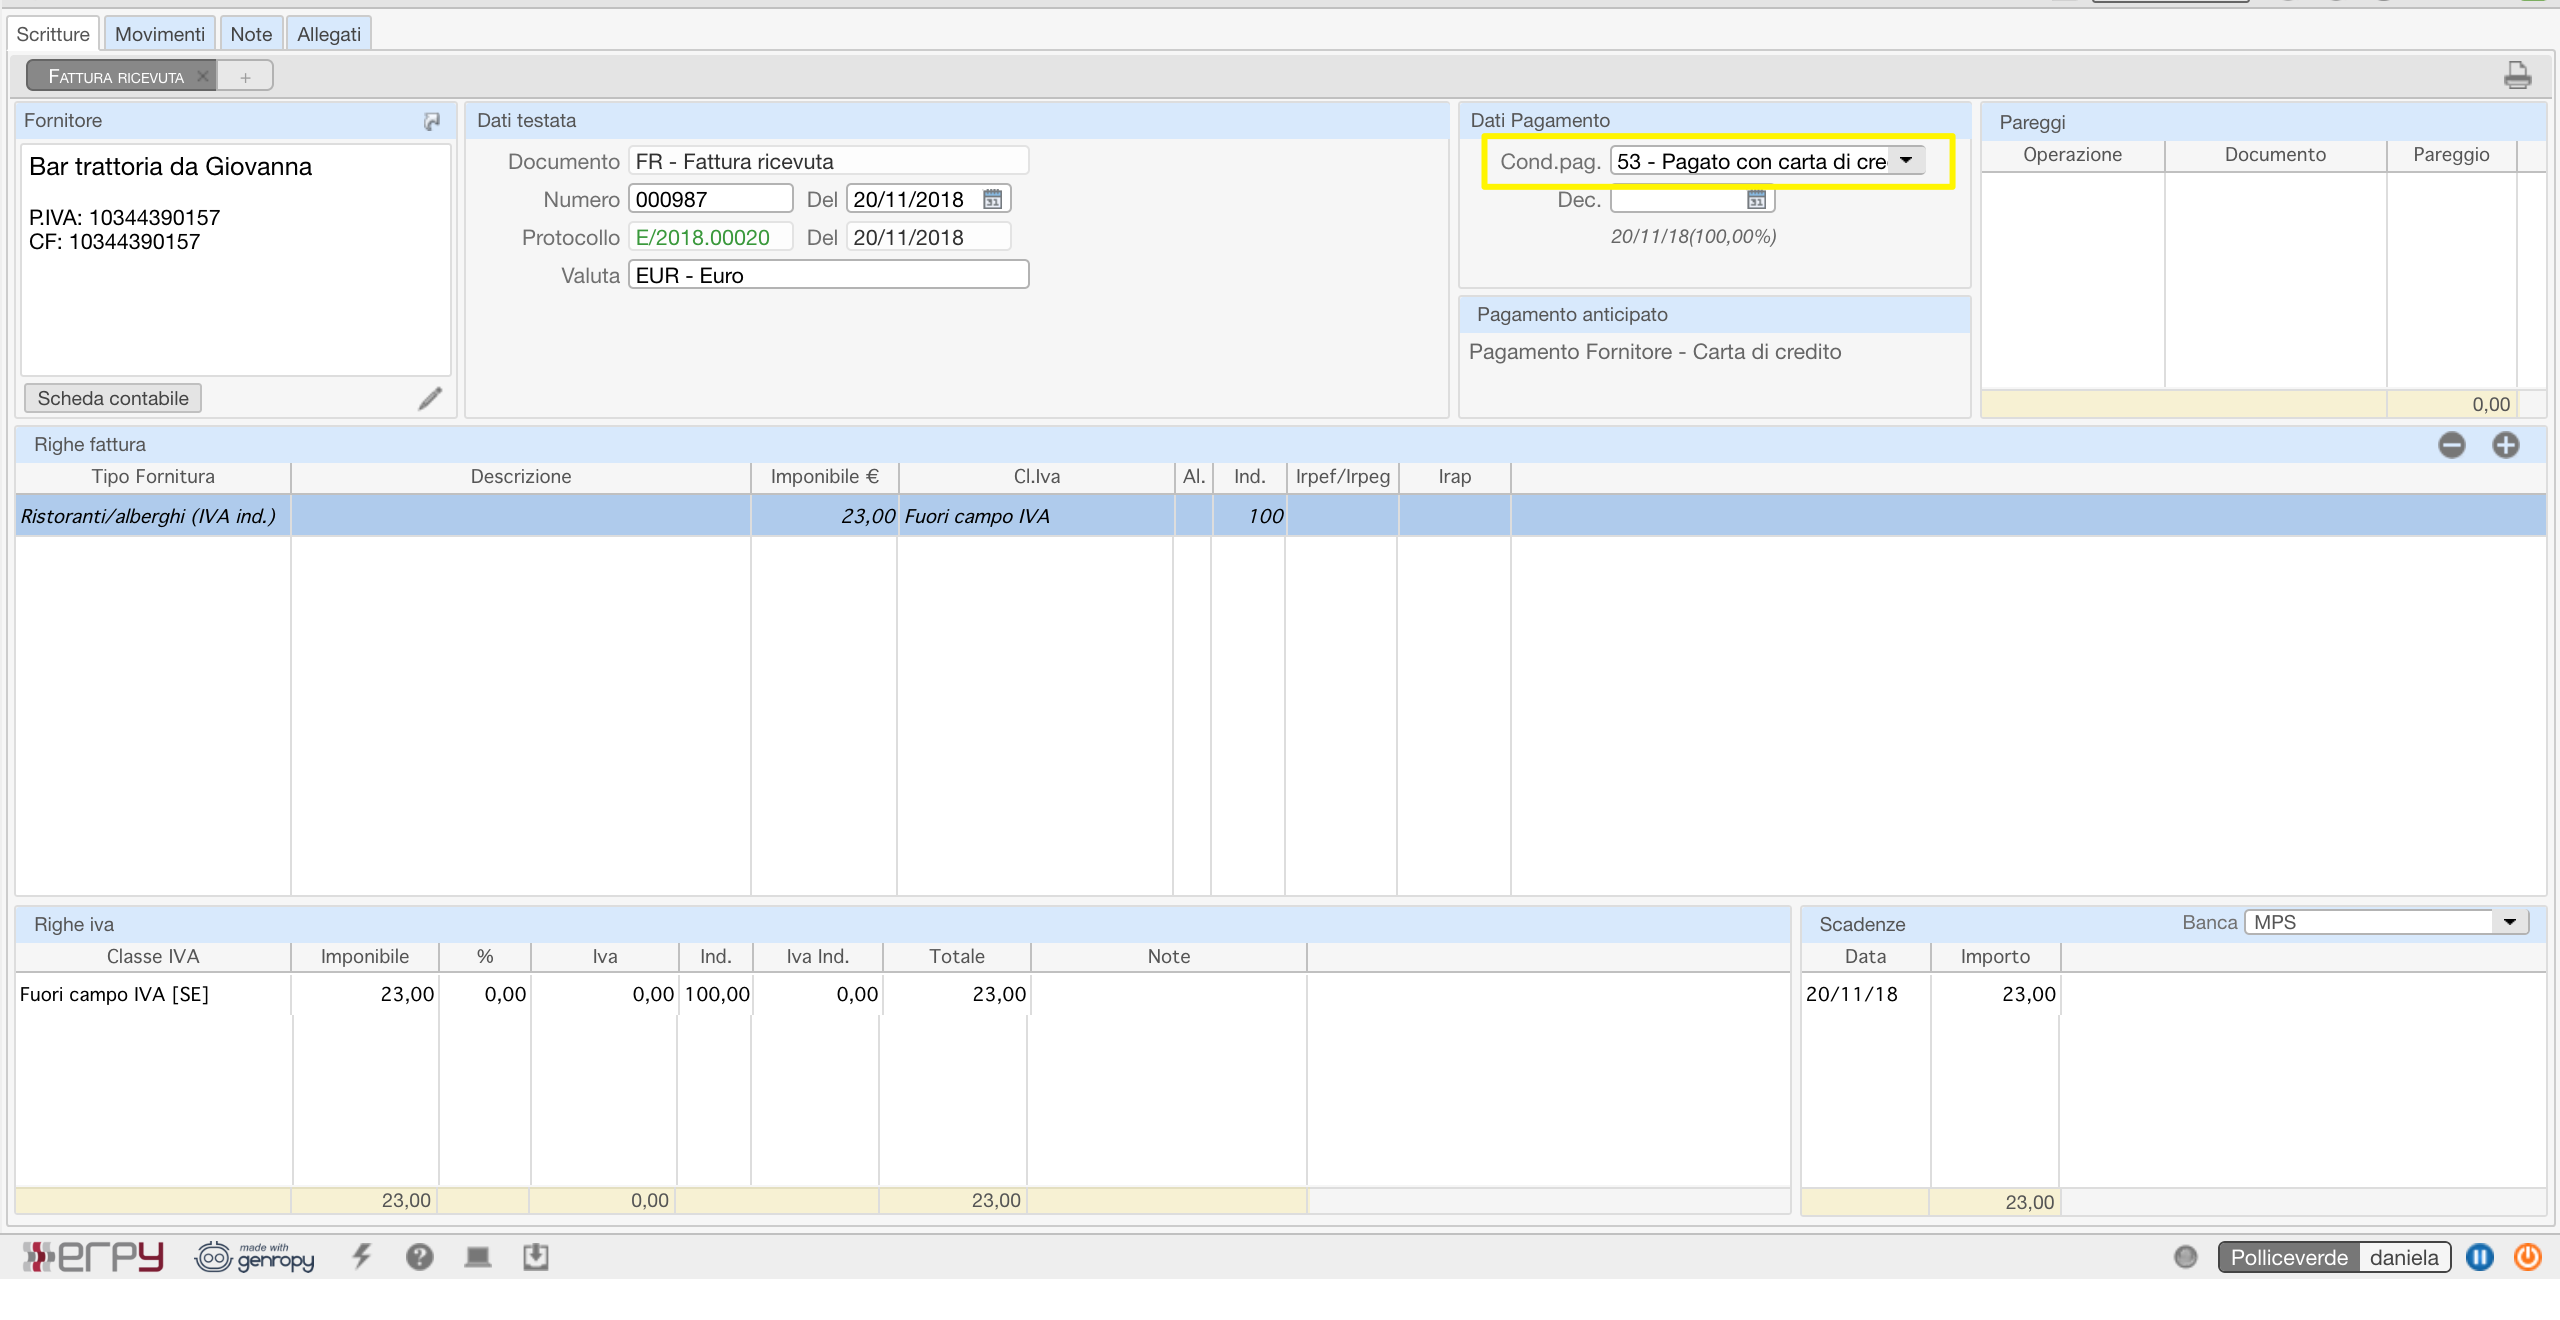Switch to the Allegati tab
Screen dimensions: 2560x1320
(x=329, y=34)
